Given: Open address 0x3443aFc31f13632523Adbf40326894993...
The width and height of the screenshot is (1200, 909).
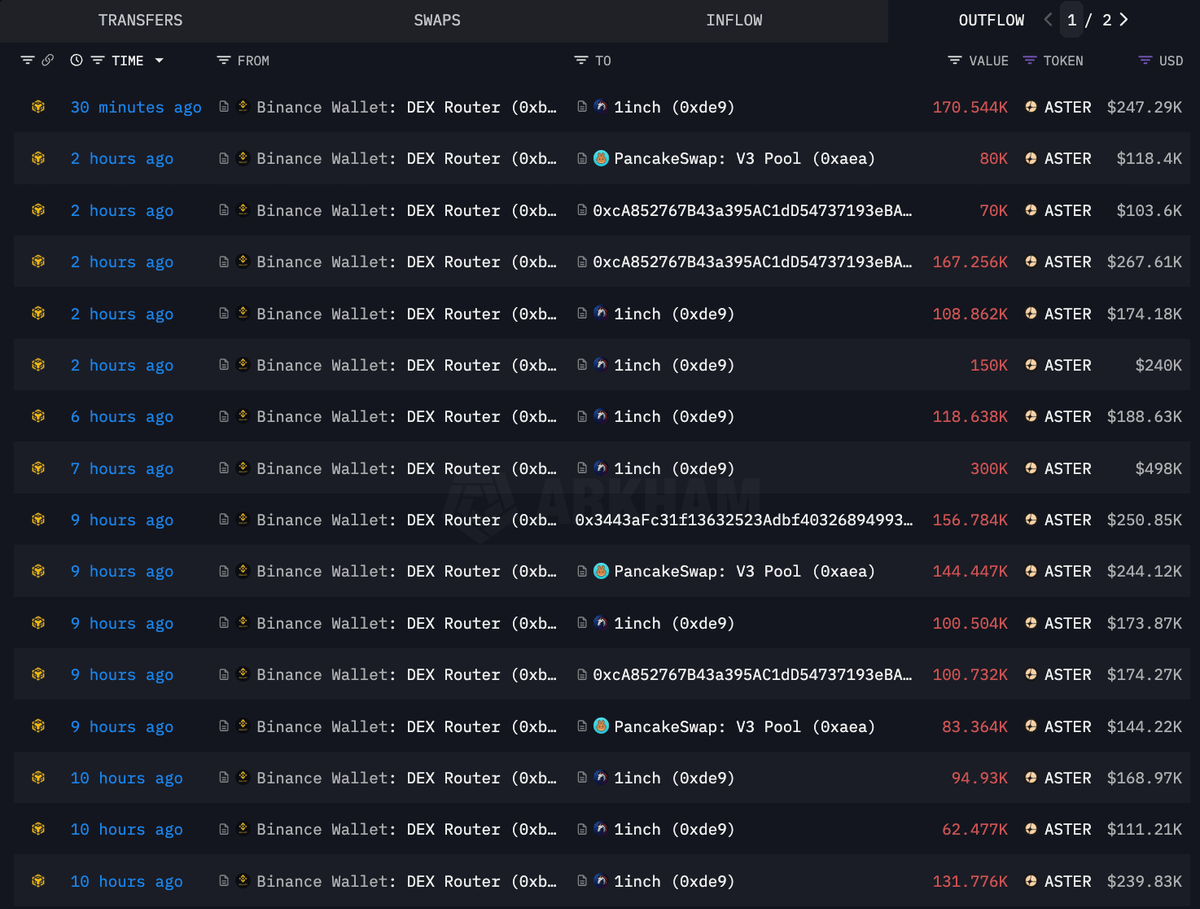Looking at the screenshot, I should click(x=744, y=520).
